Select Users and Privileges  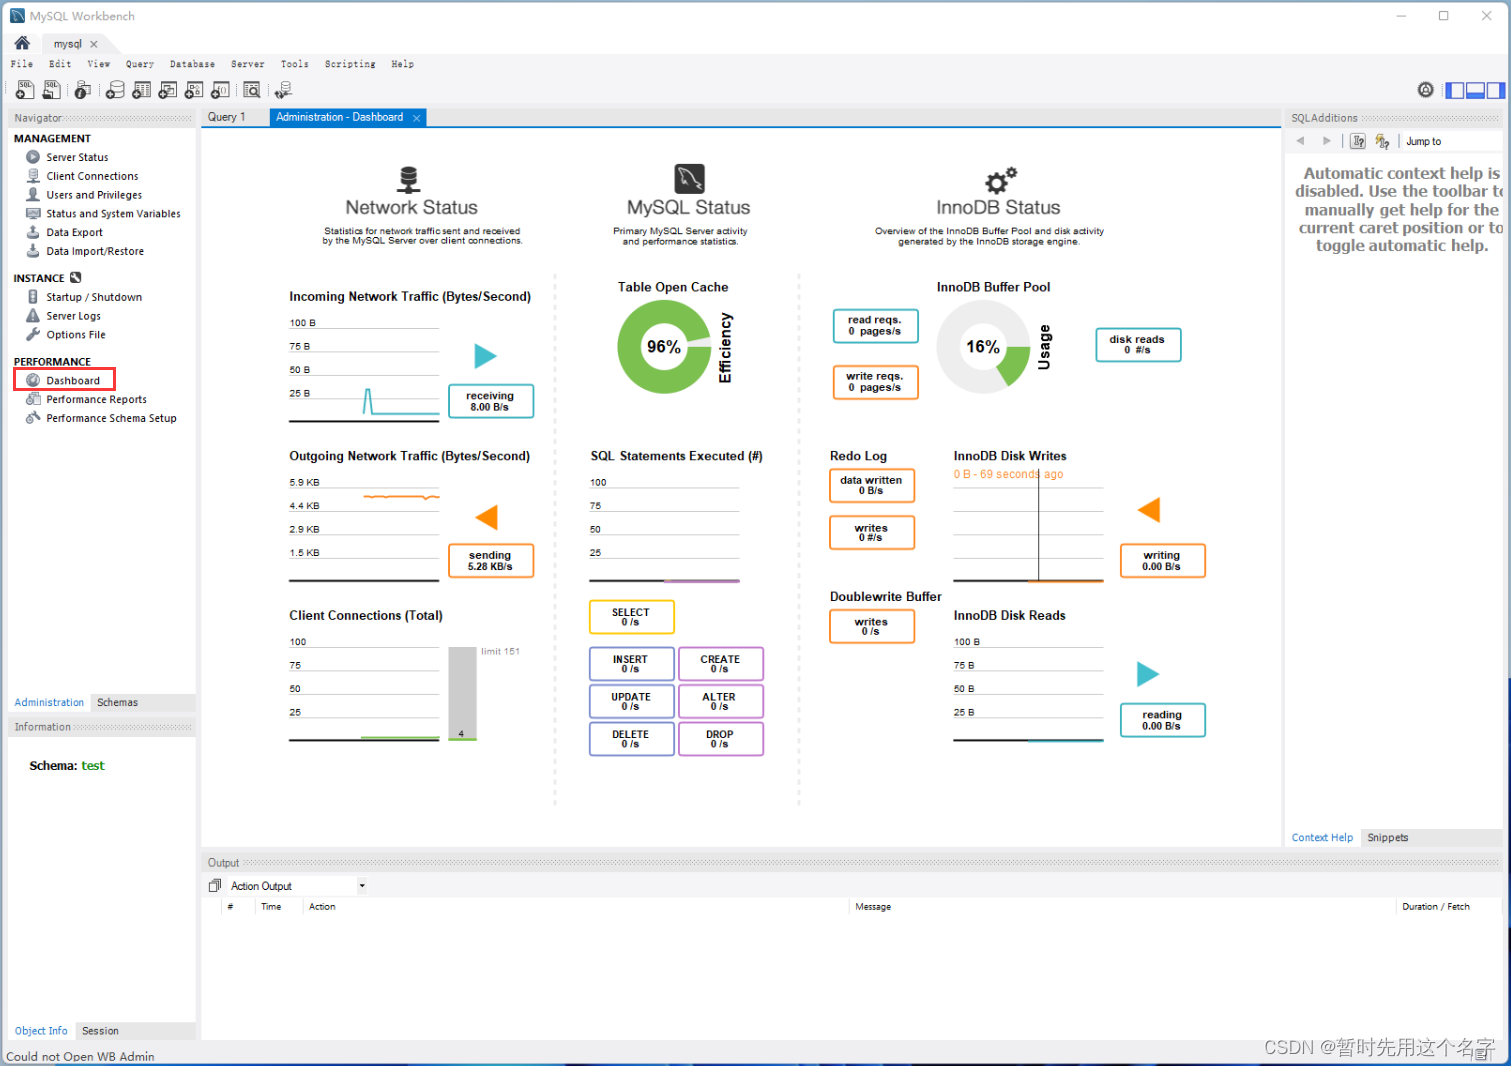(94, 195)
